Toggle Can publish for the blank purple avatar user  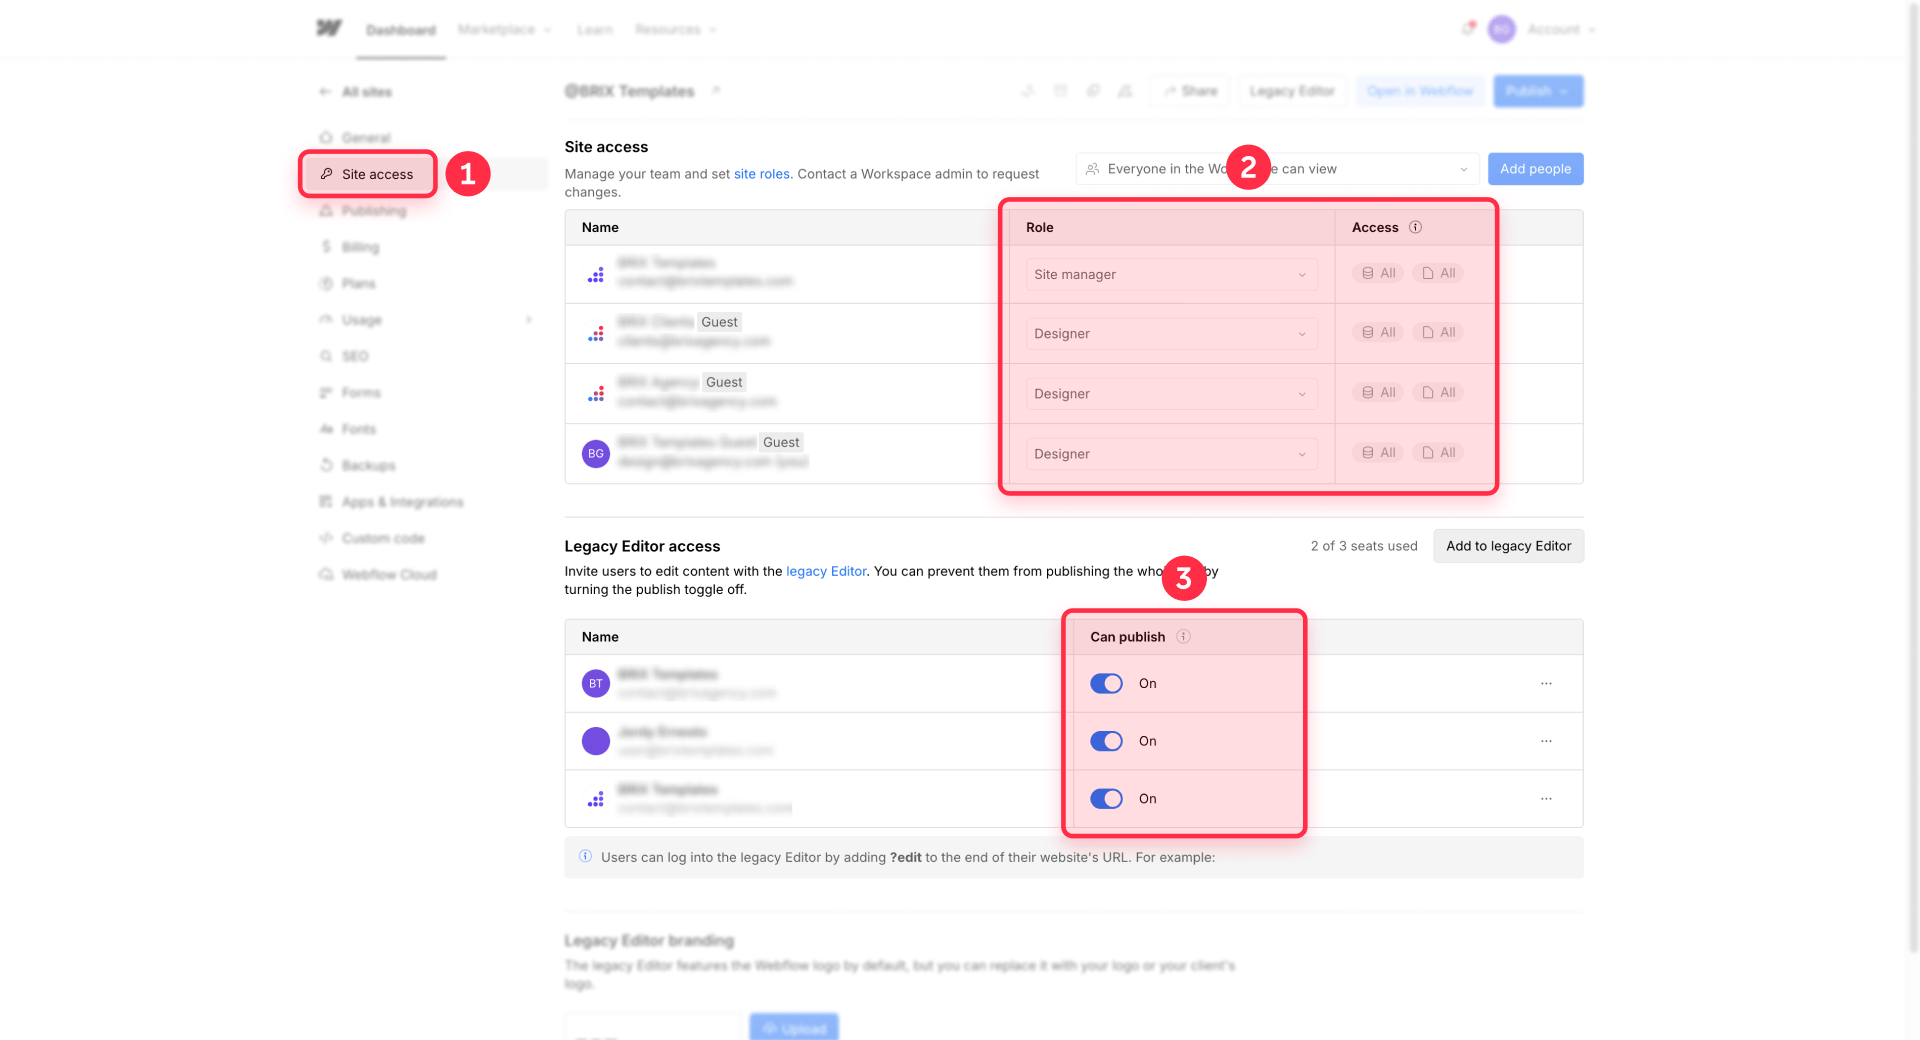coord(1106,741)
